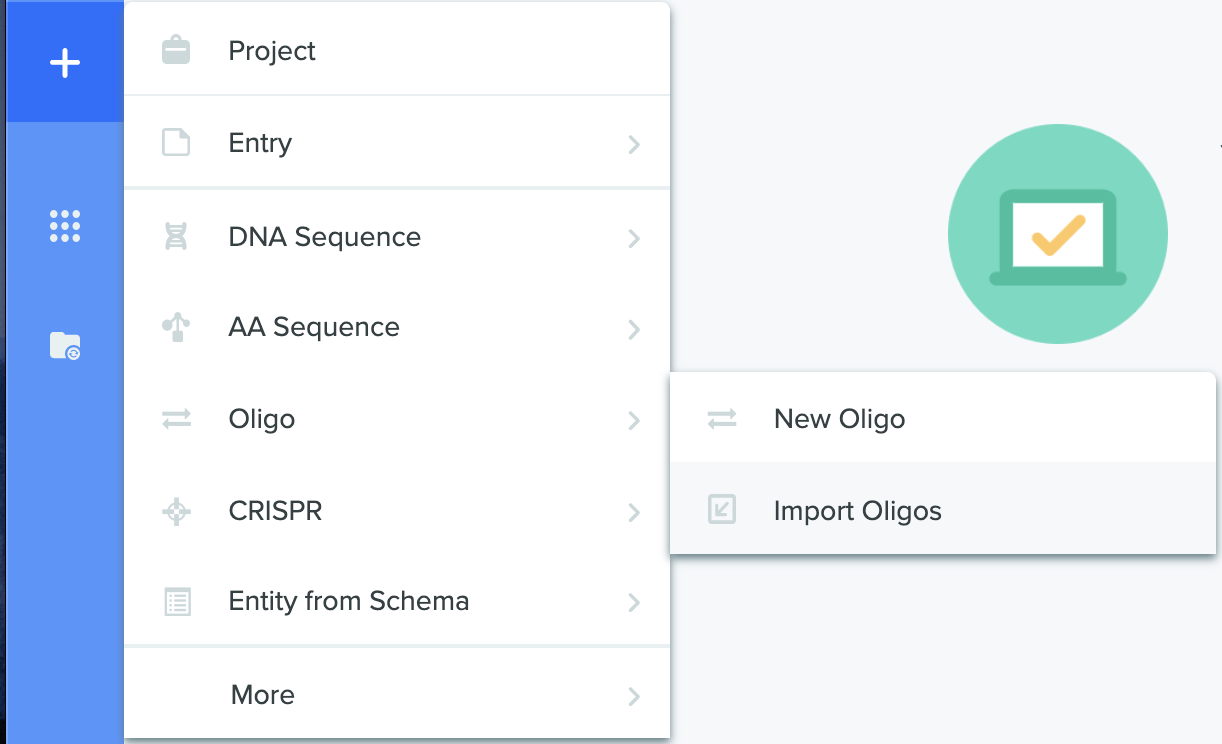Click the CRISPR crosshair icon
This screenshot has height=744, width=1222.
(176, 511)
